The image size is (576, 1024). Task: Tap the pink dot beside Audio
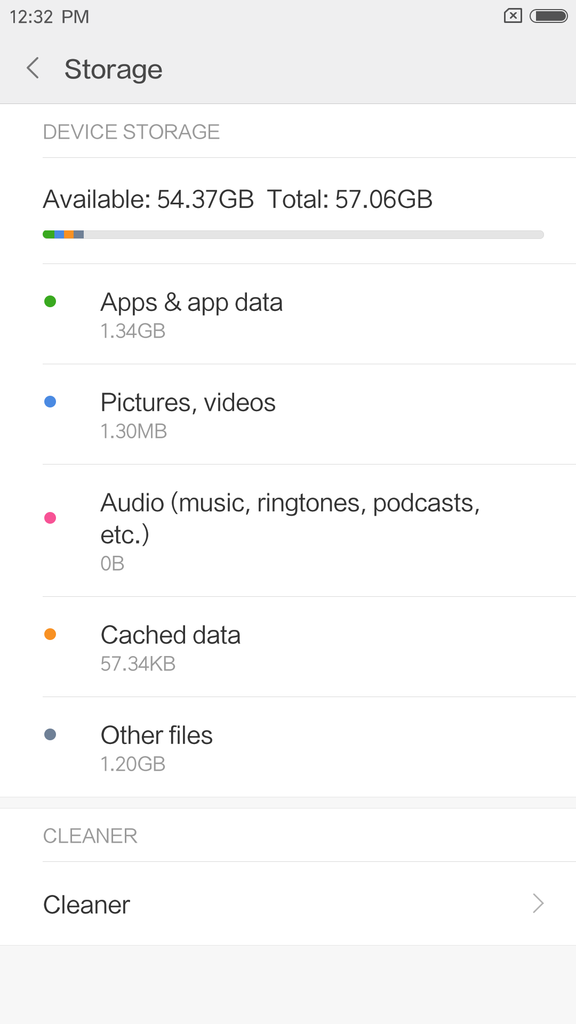pos(50,518)
